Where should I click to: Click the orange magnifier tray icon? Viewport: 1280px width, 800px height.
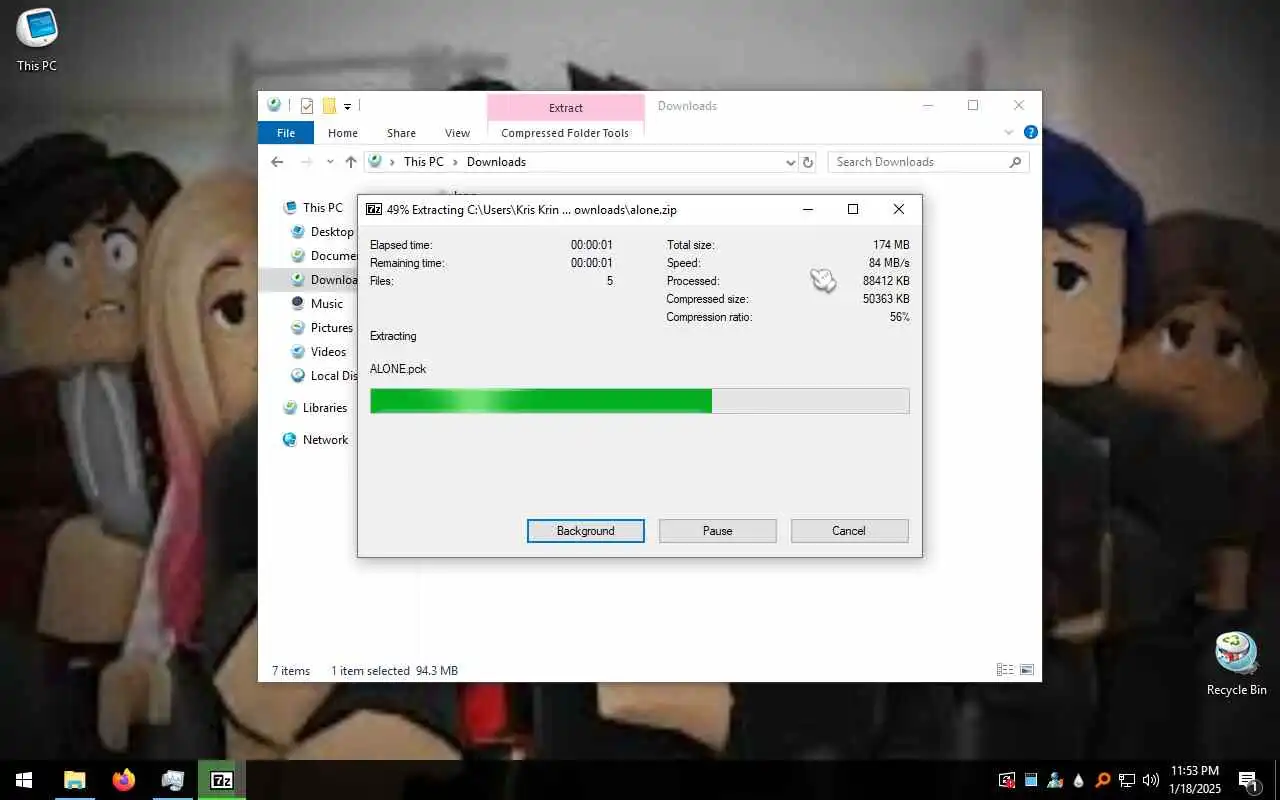tap(1102, 780)
